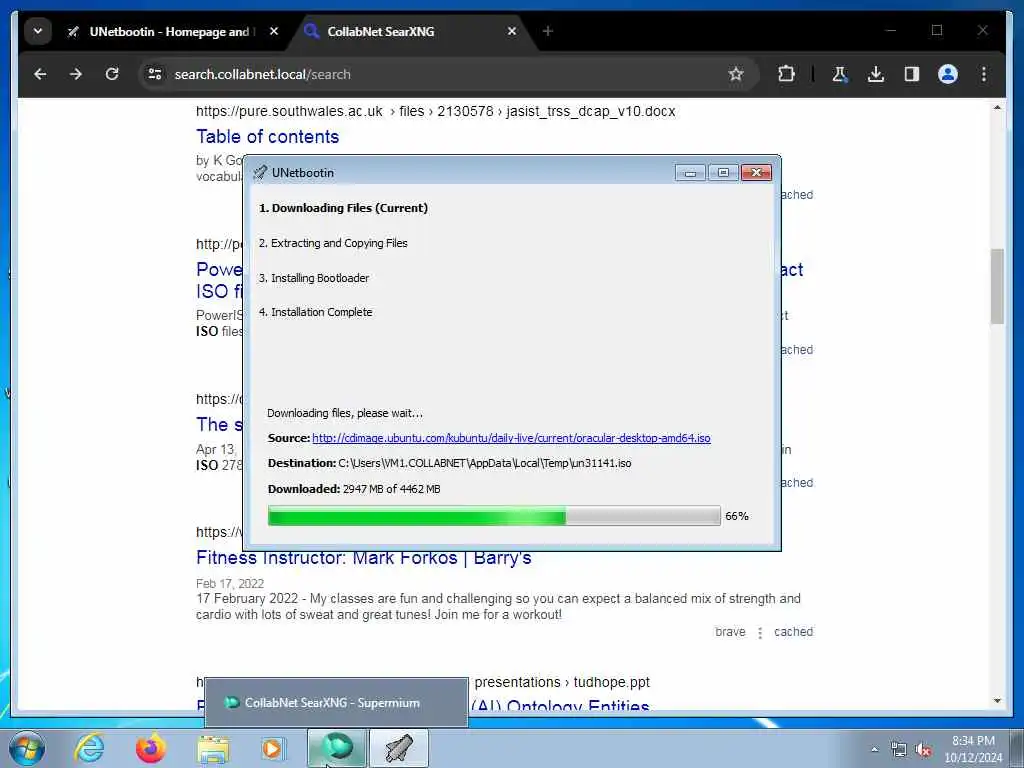
Task: Open Chrome Labs flask icon
Action: coord(840,74)
